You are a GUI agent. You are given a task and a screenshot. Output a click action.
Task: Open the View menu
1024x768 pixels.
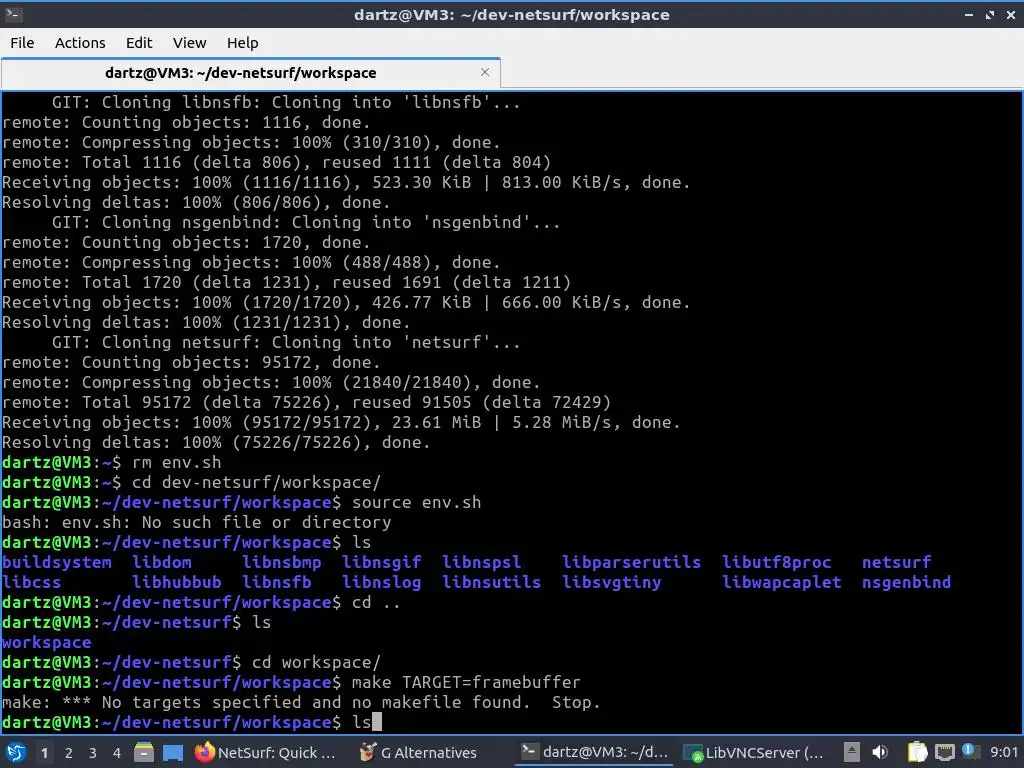[x=189, y=43]
